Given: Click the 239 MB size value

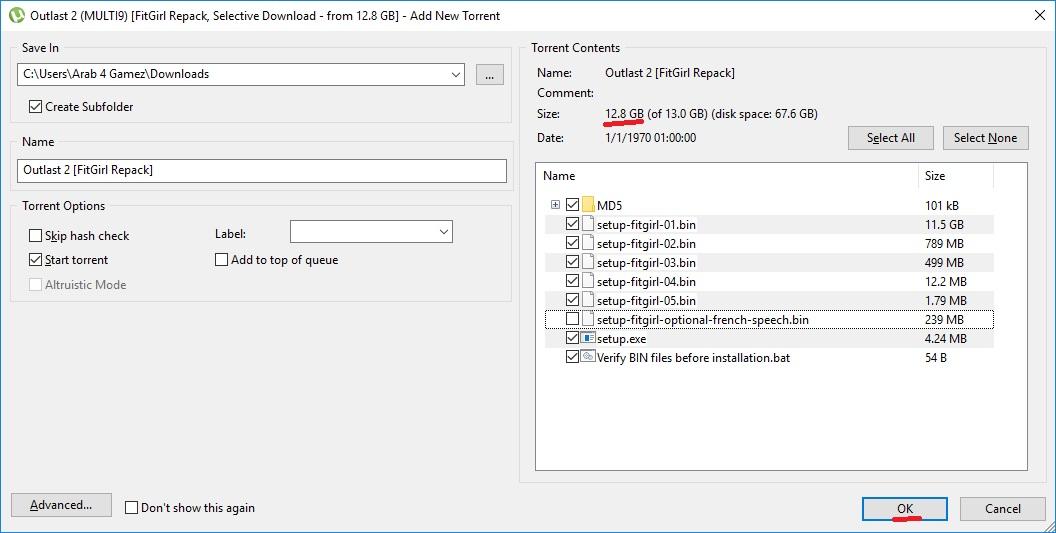Looking at the screenshot, I should pos(944,319).
